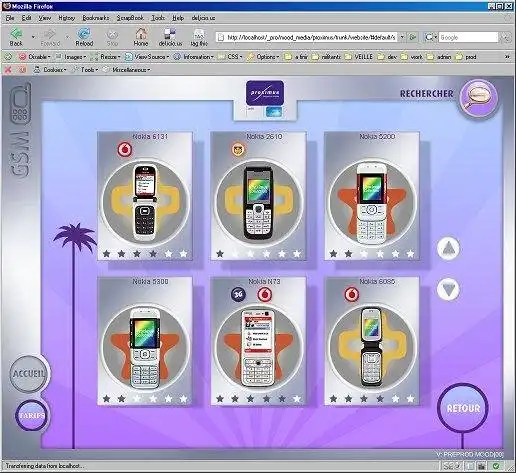Expand the CSS dropdown
This screenshot has height=473, width=516.
point(230,57)
